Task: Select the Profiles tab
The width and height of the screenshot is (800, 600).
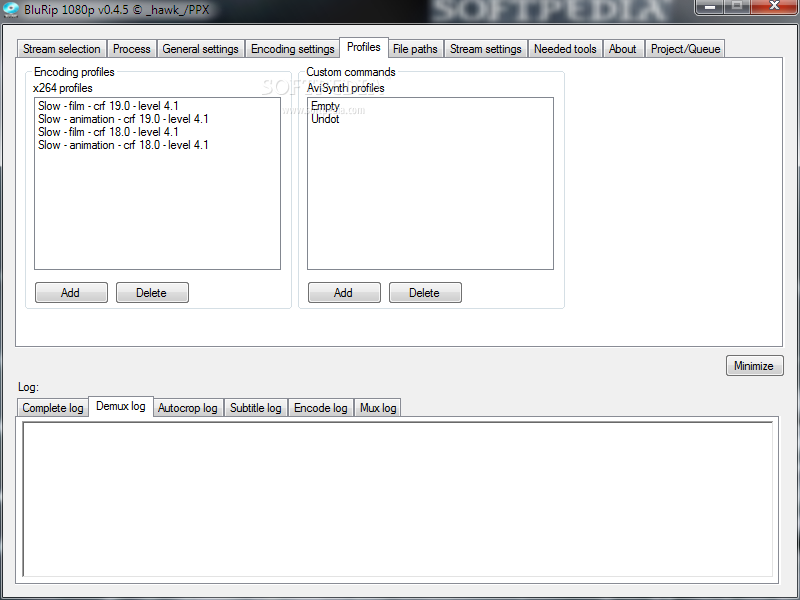Action: 364,47
